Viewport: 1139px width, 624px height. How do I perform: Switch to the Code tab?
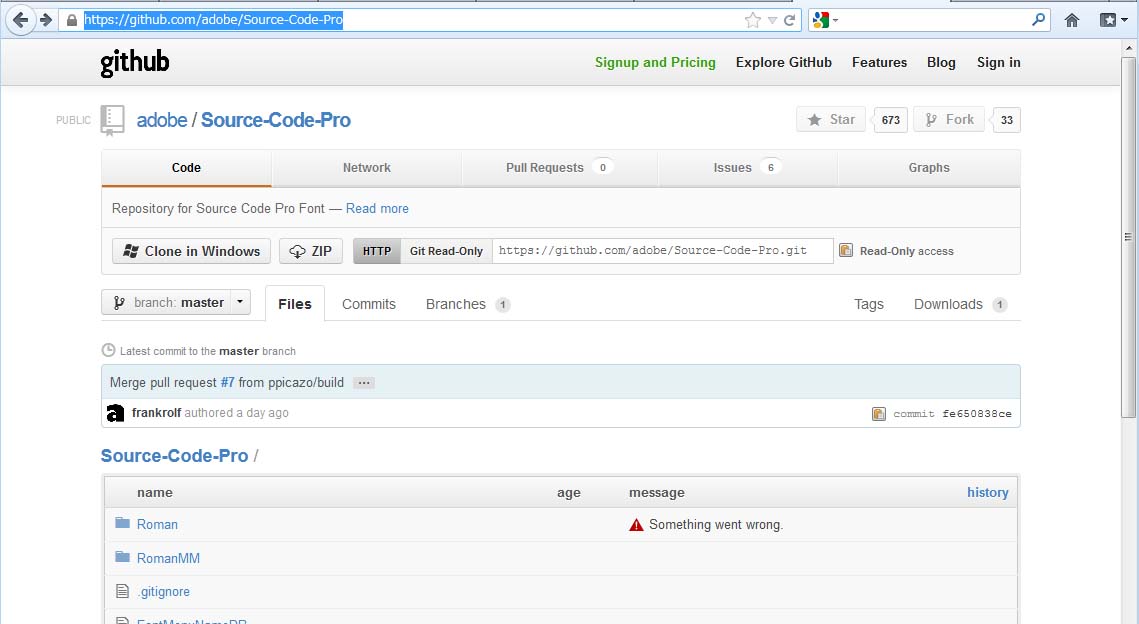[186, 168]
